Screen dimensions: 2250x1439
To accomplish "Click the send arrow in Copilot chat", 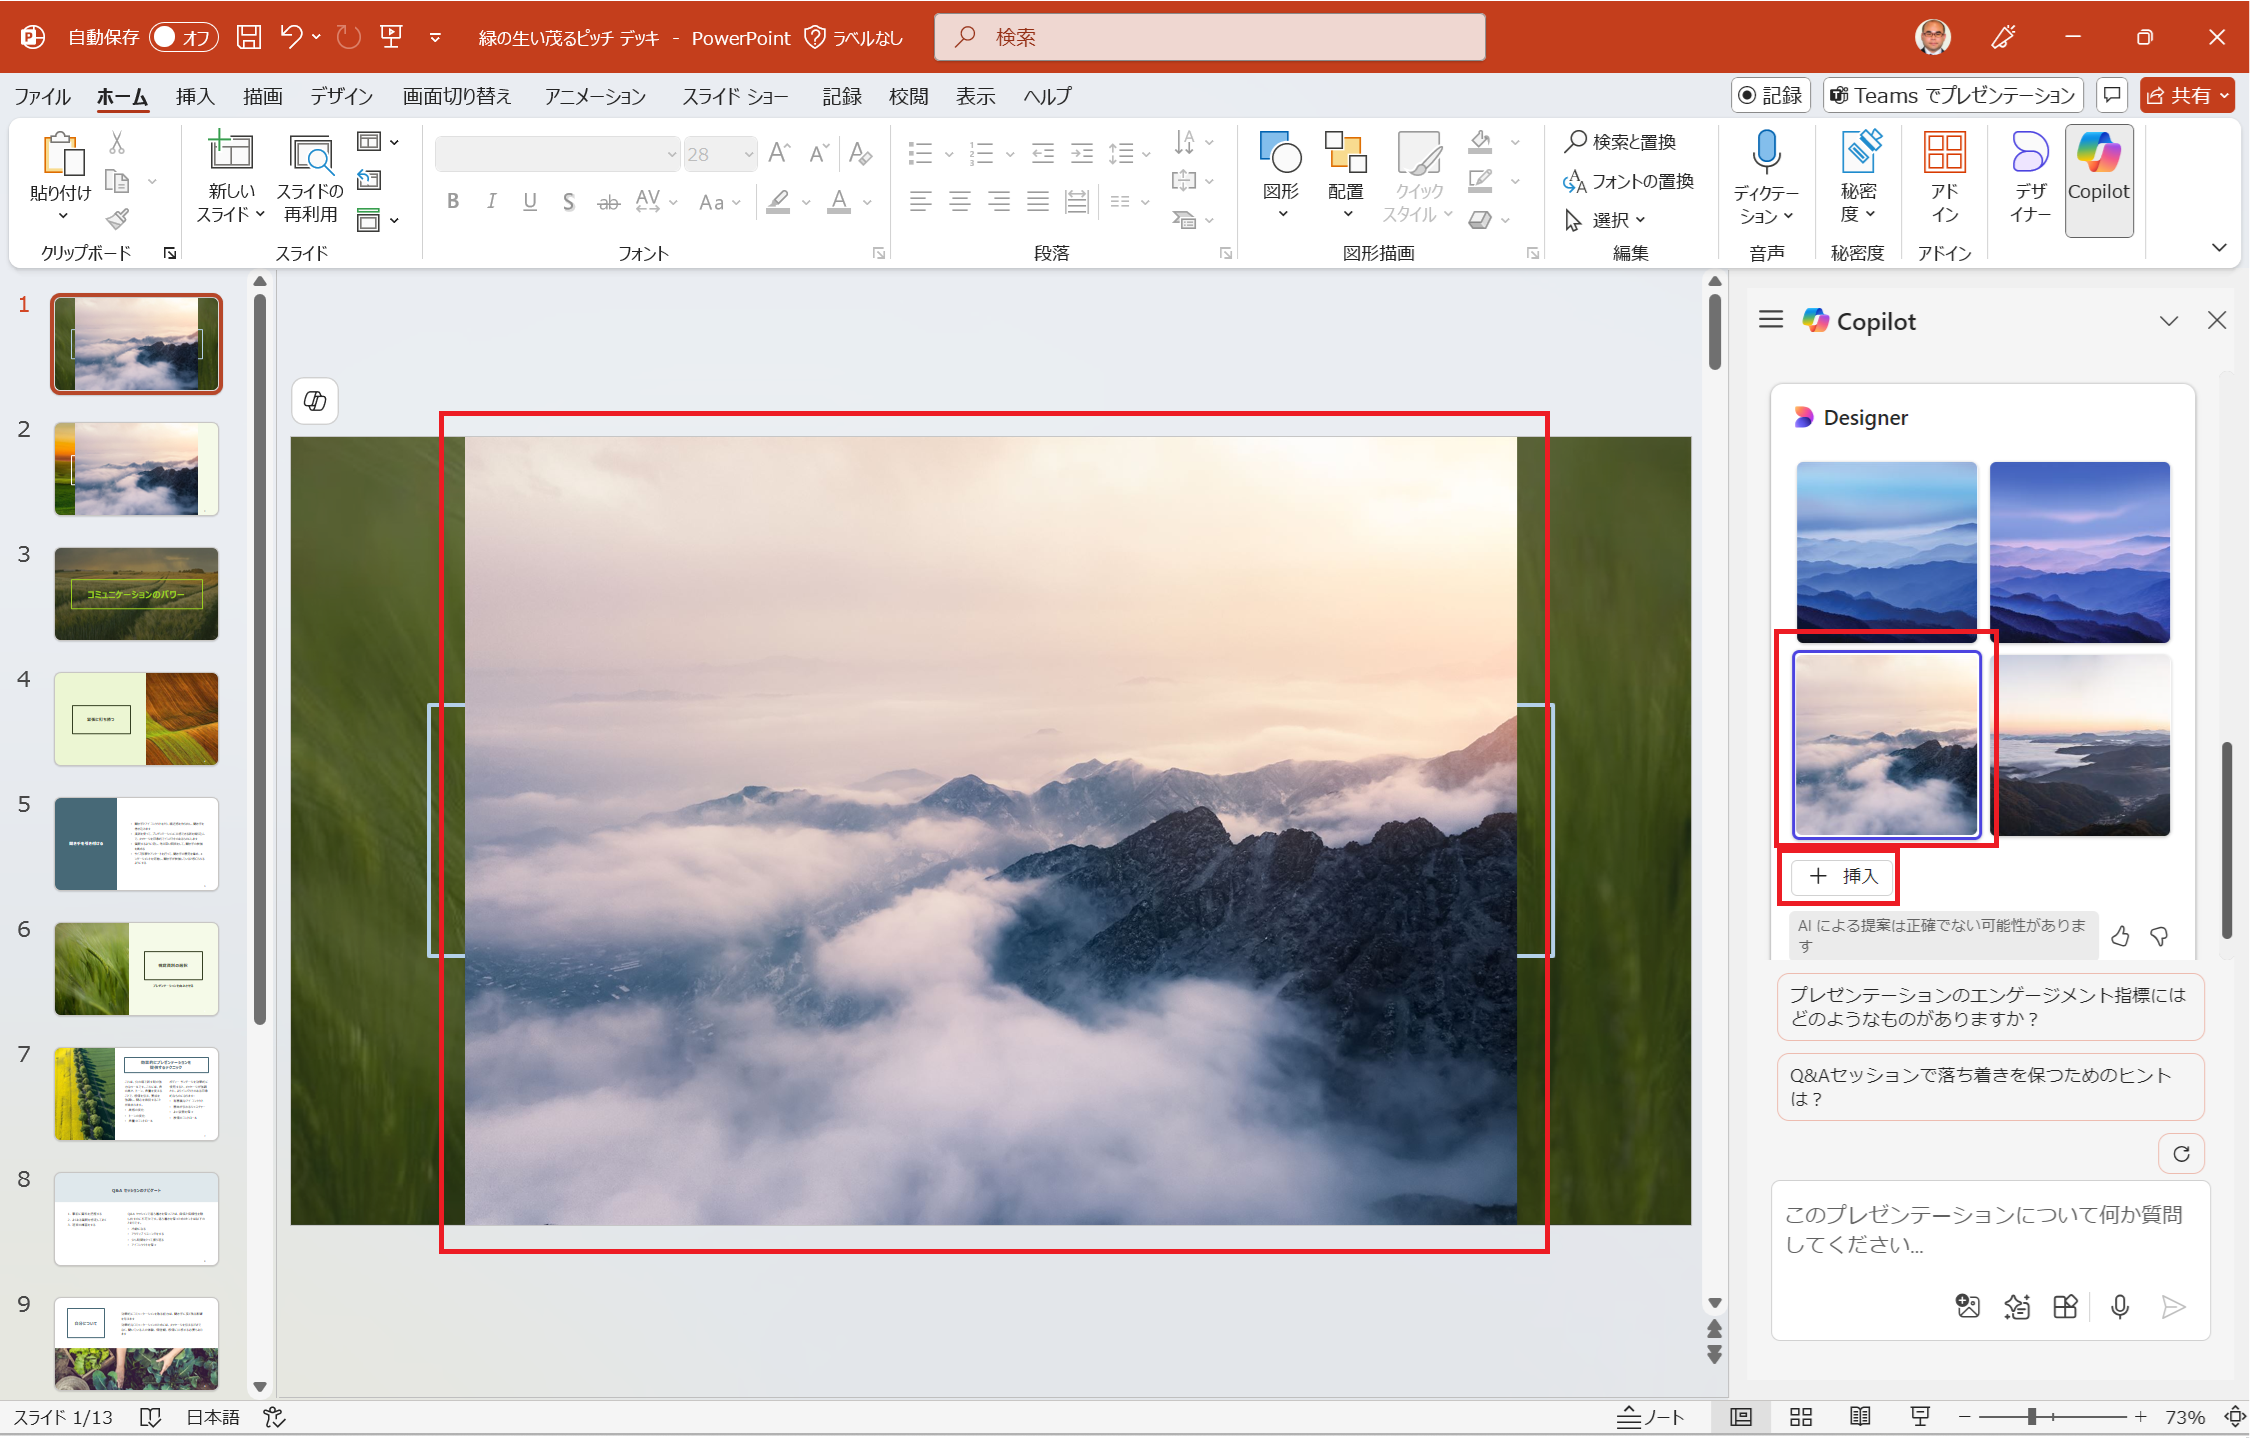I will [2172, 1306].
